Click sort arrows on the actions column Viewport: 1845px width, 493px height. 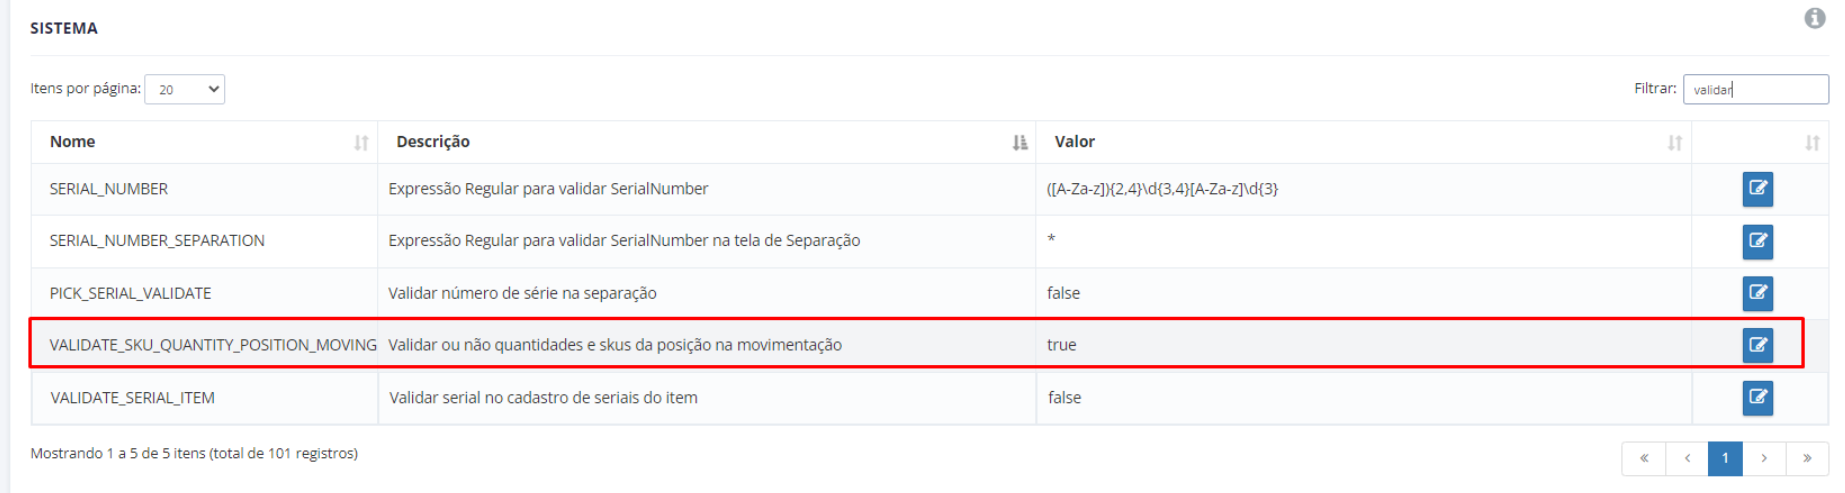[x=1812, y=143]
